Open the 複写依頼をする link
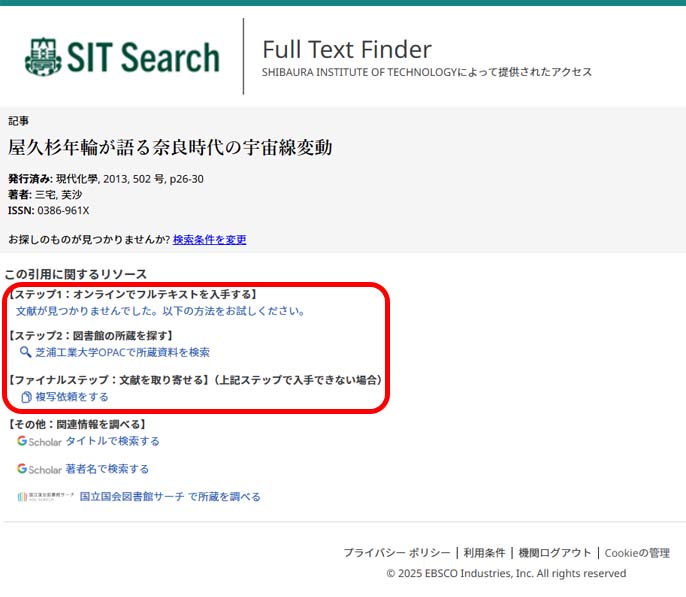Image resolution: width=686 pixels, height=597 pixels. [x=72, y=397]
